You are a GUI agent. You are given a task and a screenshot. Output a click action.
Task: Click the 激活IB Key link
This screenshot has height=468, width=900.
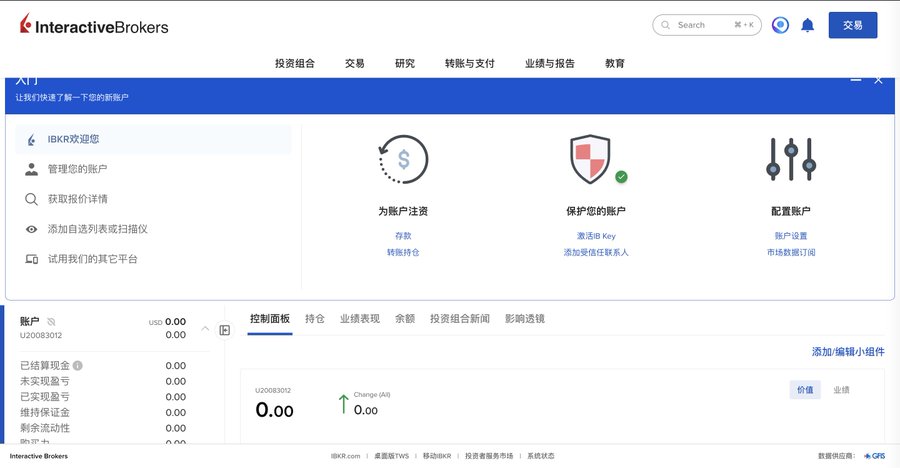point(596,236)
